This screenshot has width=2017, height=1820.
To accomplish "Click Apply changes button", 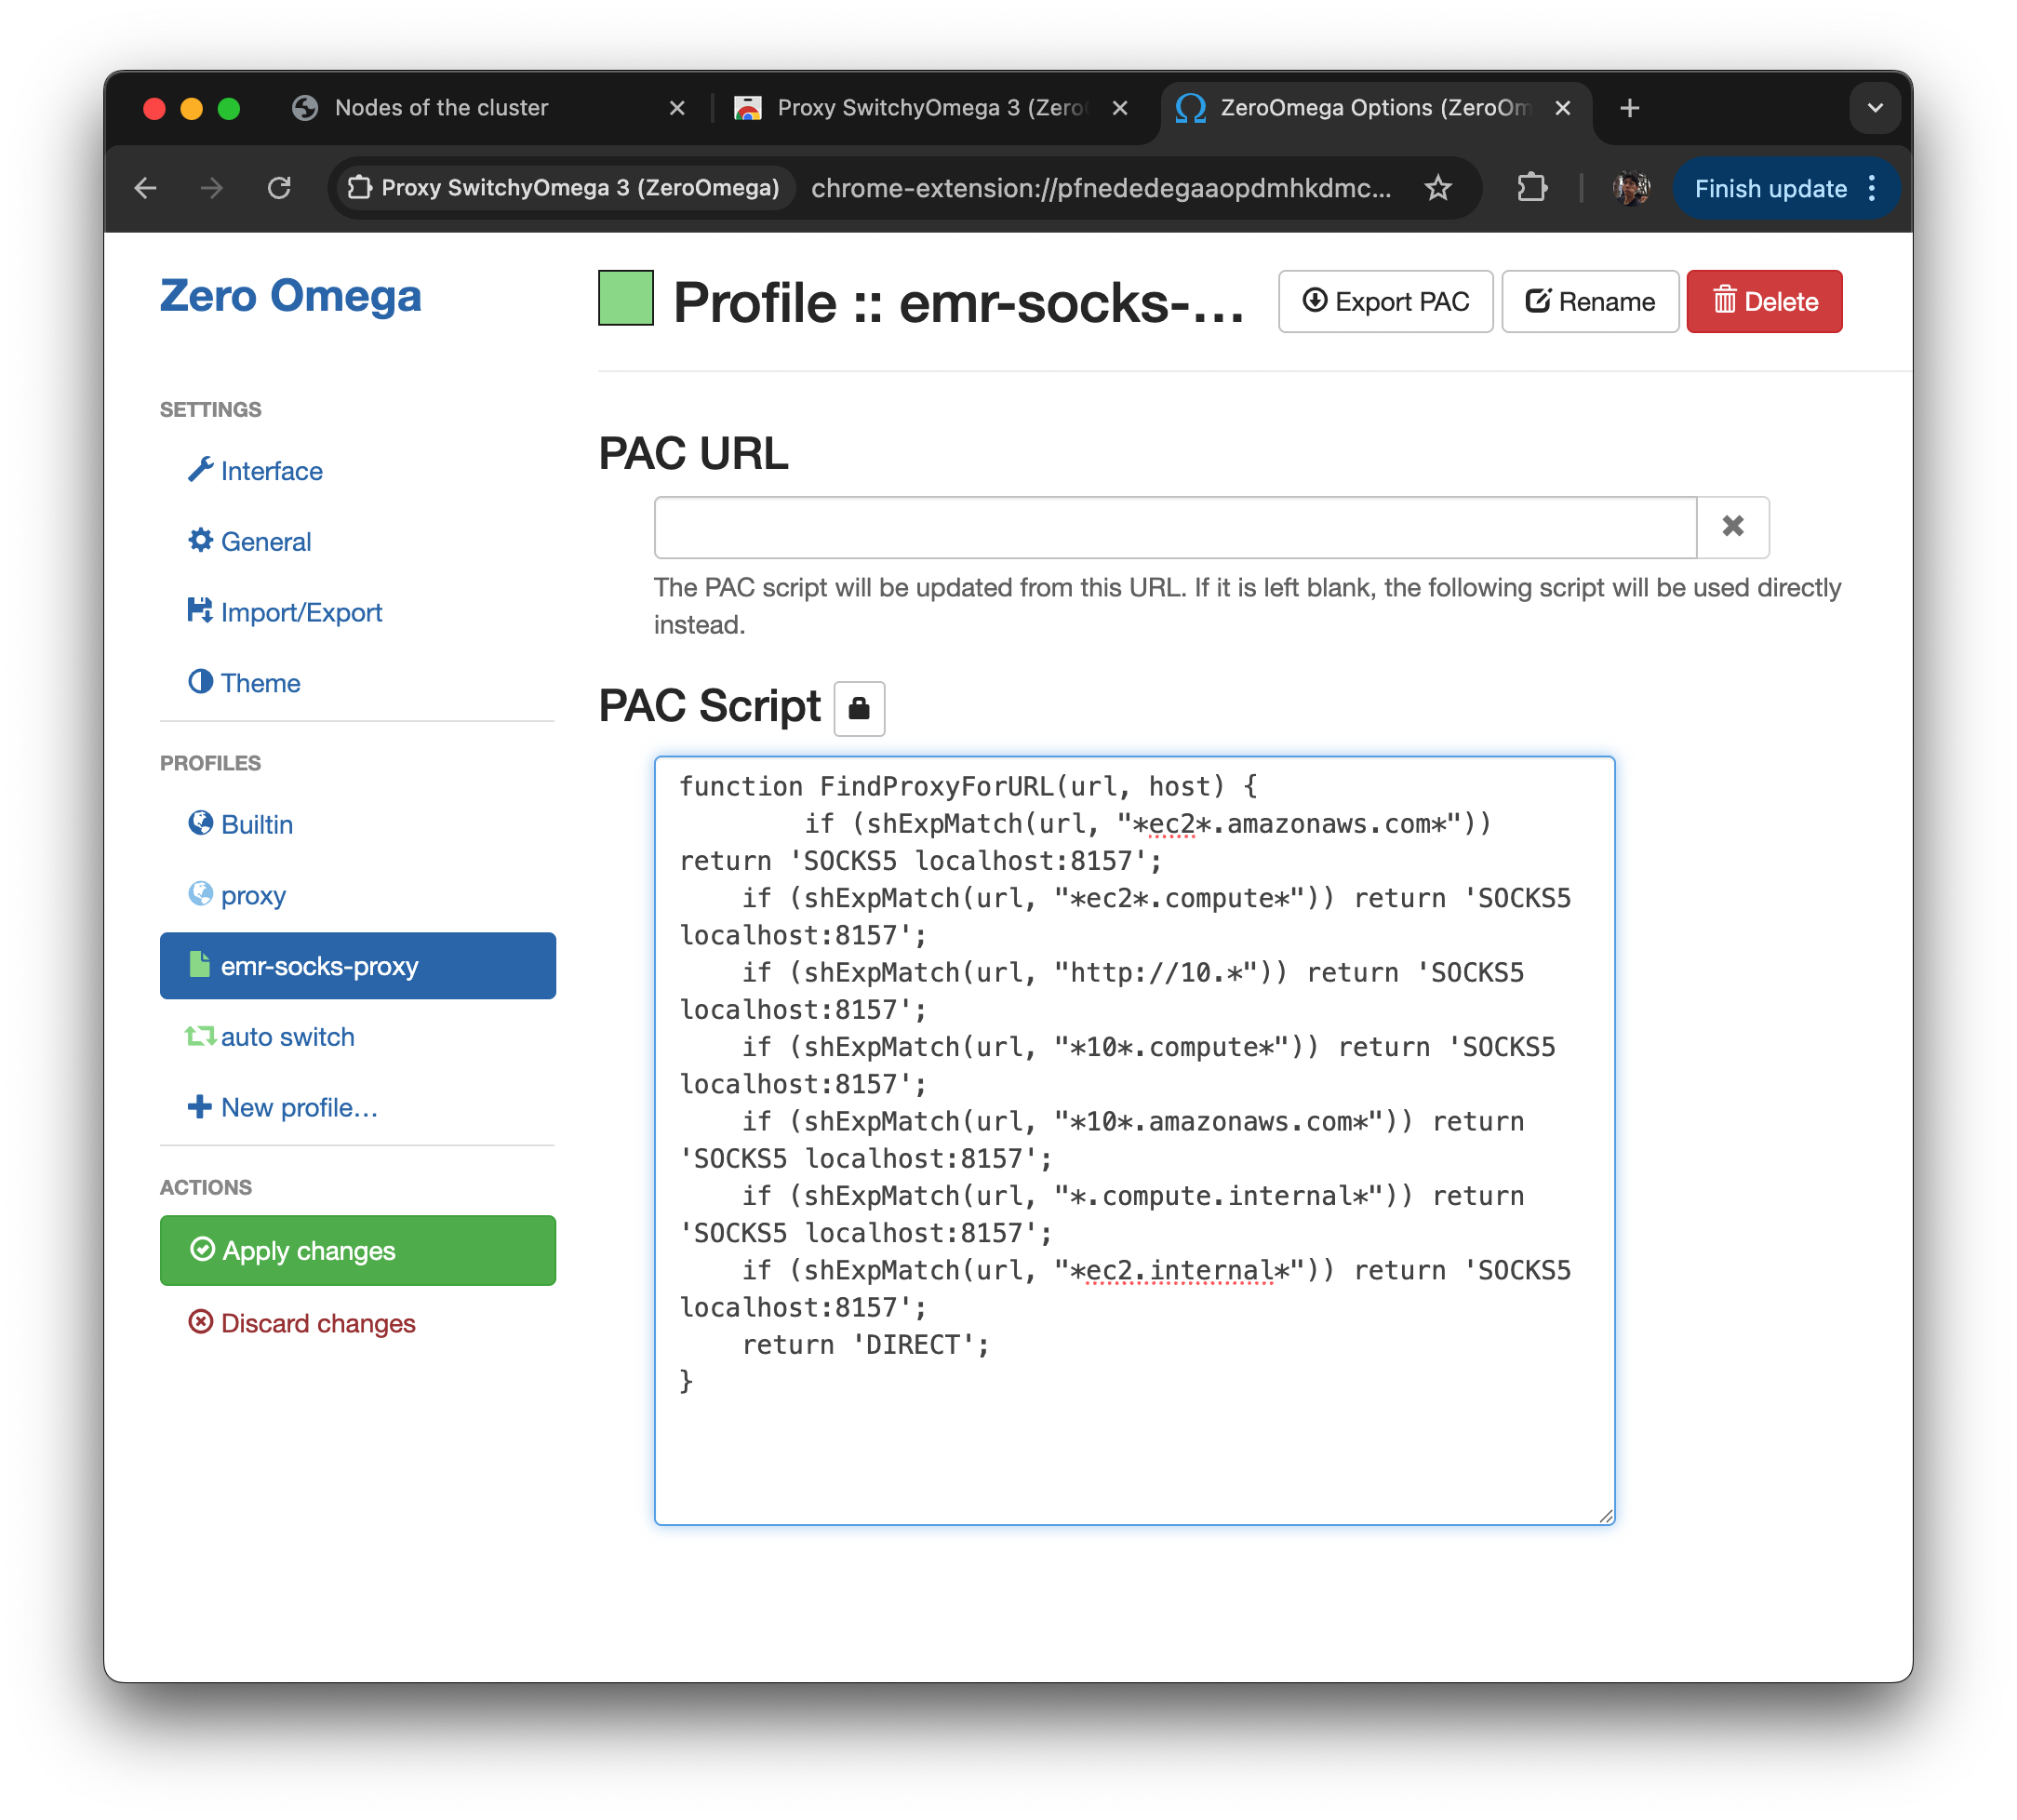I will pyautogui.click(x=357, y=1250).
